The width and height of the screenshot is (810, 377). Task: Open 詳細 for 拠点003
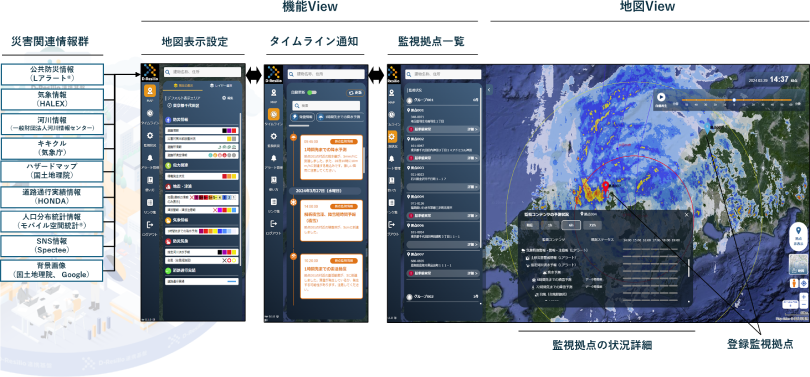[x=473, y=186]
